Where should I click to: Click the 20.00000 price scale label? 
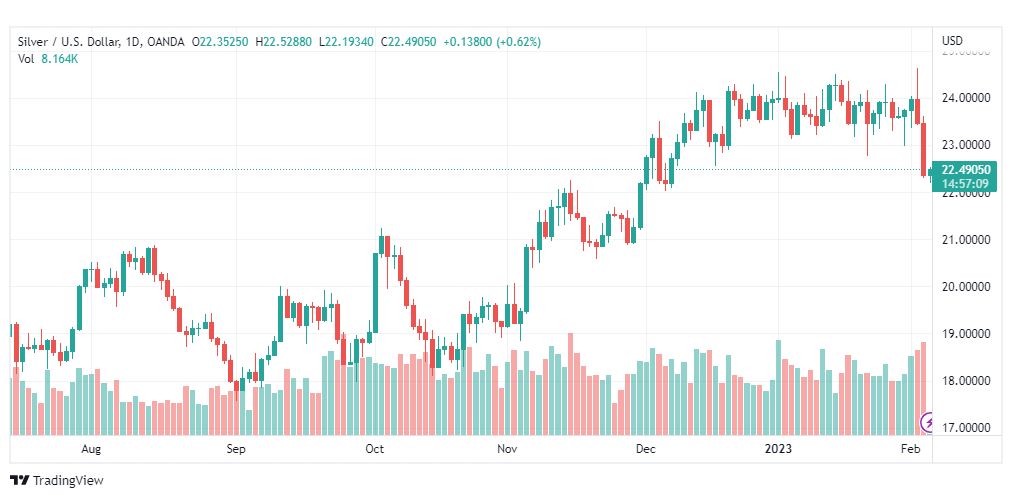[965, 287]
